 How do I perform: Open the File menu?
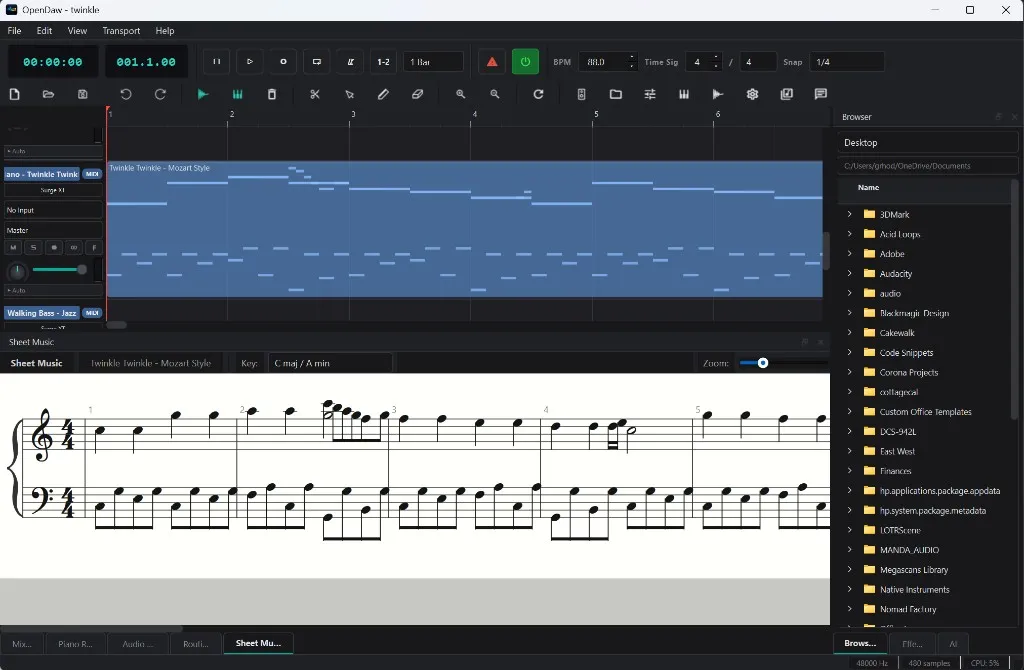pyautogui.click(x=14, y=31)
